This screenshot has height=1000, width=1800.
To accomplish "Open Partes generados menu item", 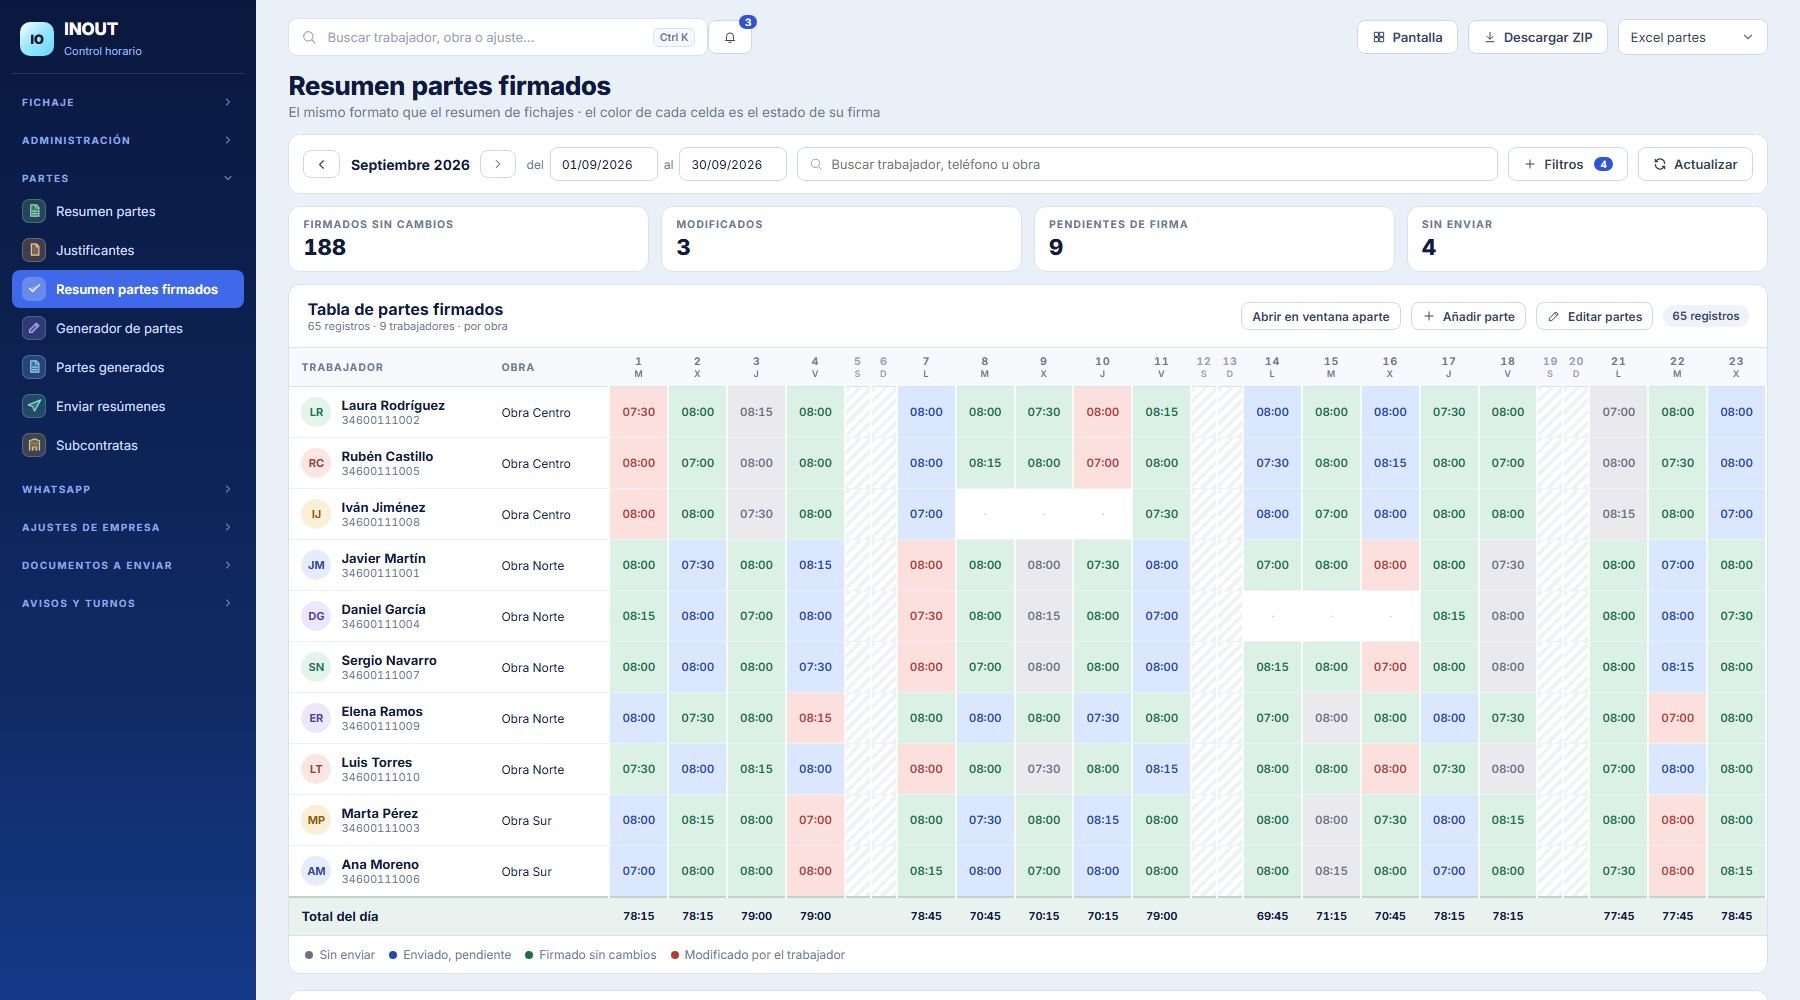I will [x=128, y=367].
